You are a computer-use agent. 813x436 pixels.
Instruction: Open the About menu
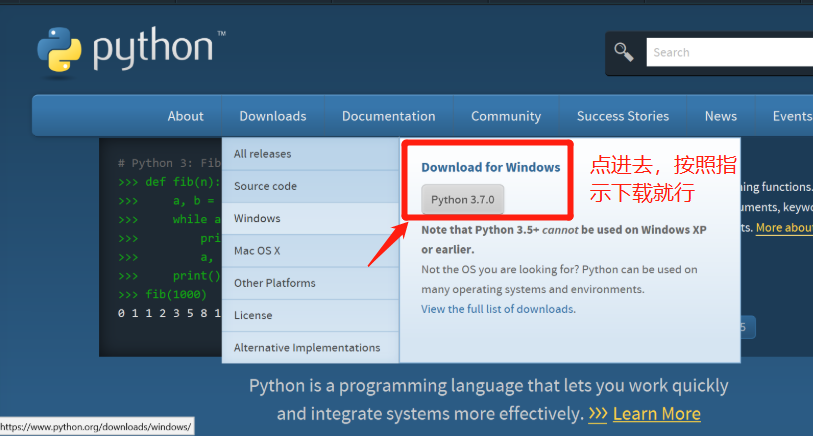click(185, 116)
